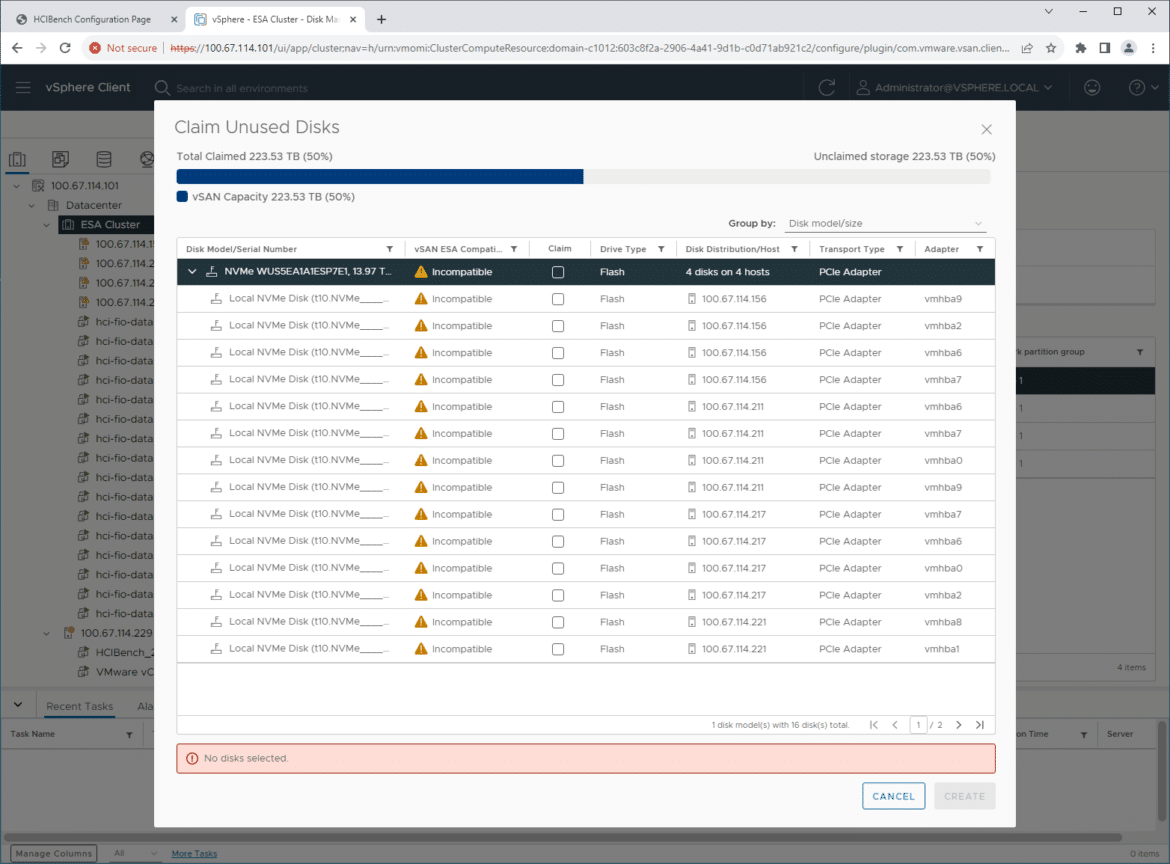1170x864 pixels.
Task: Open the Chrome three-dot menu
Action: point(1154,48)
